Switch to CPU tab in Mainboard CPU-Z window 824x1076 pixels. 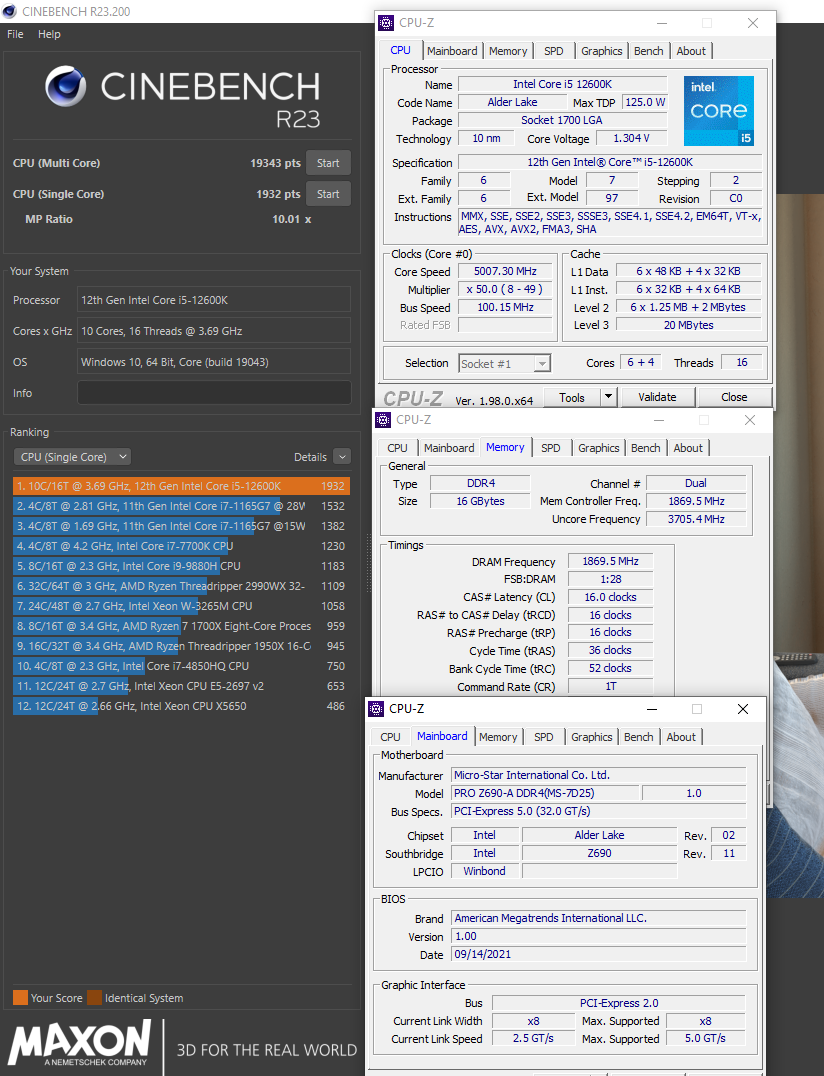coord(390,737)
